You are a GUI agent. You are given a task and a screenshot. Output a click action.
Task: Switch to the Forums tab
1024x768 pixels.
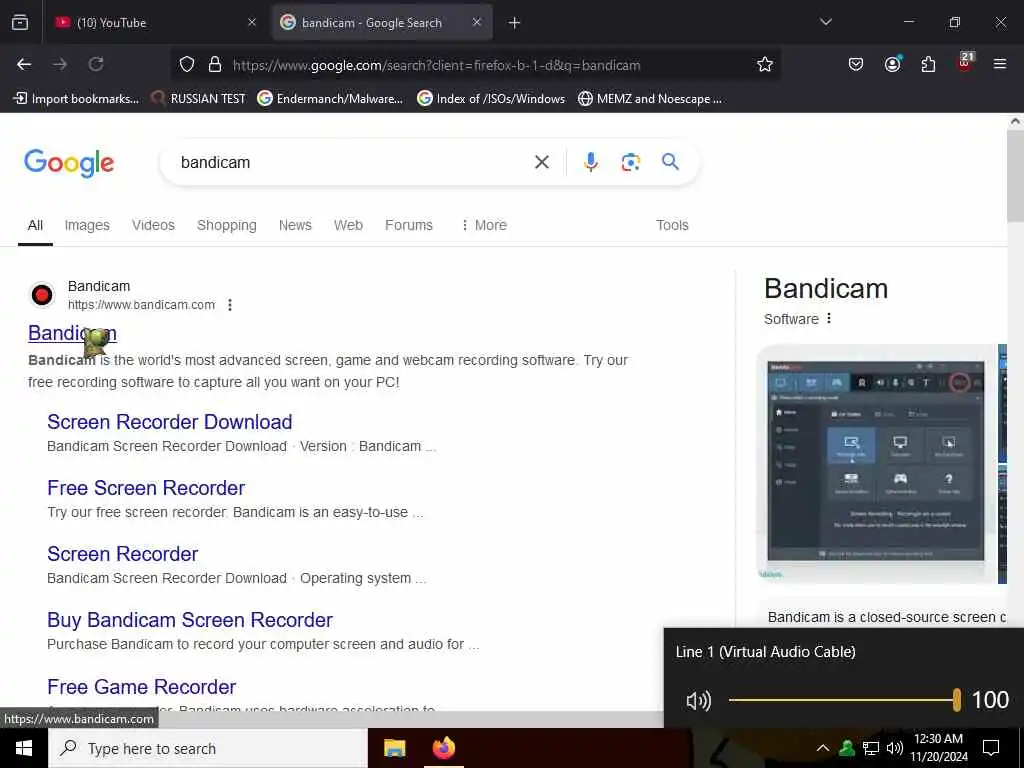pos(409,225)
